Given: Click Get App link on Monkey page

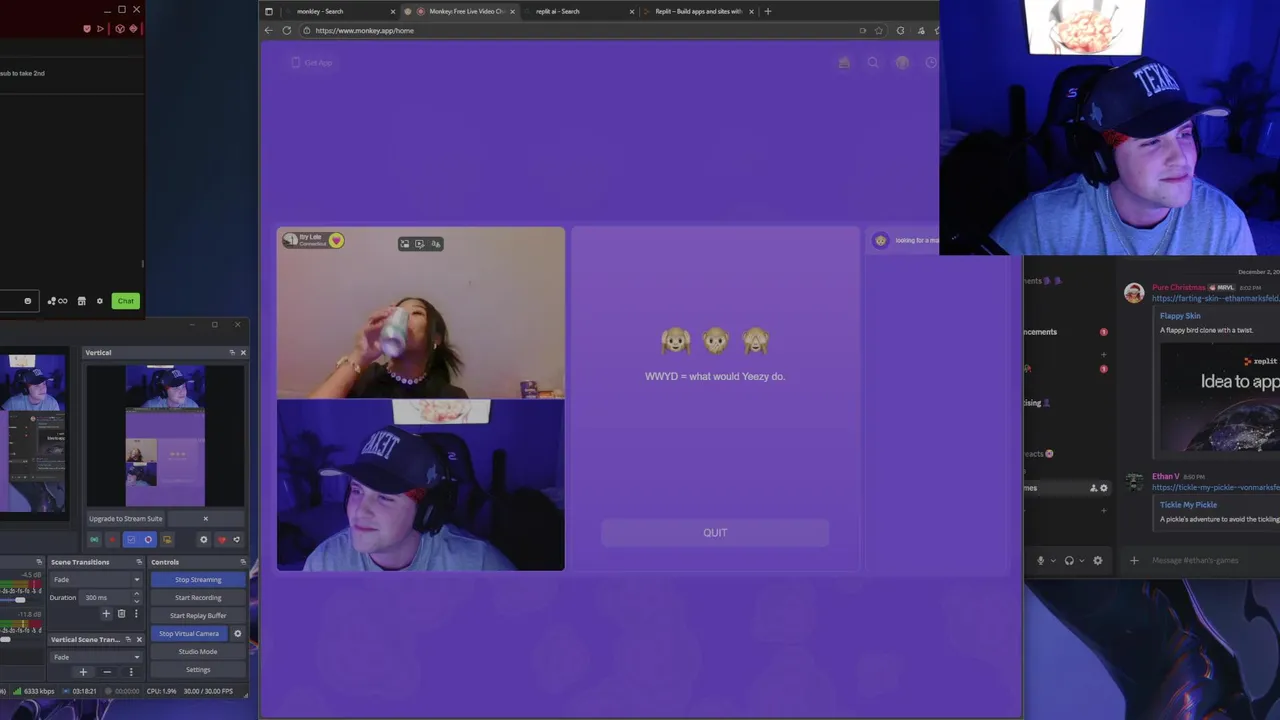Looking at the screenshot, I should click(312, 62).
